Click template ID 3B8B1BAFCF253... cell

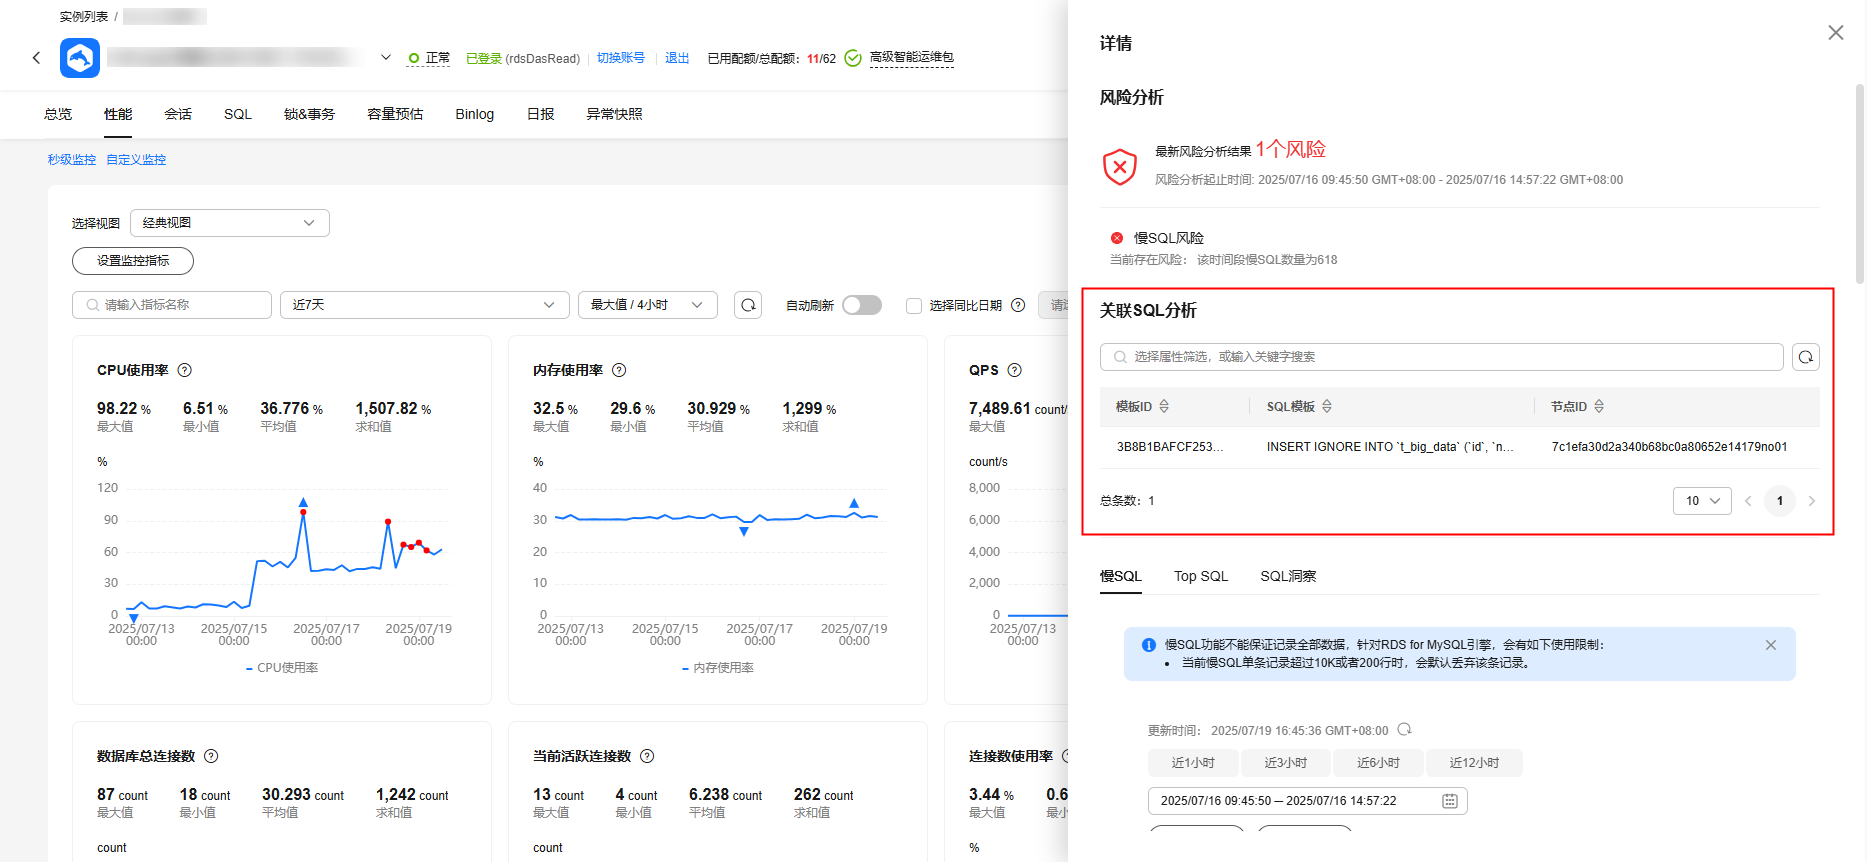coord(1170,447)
